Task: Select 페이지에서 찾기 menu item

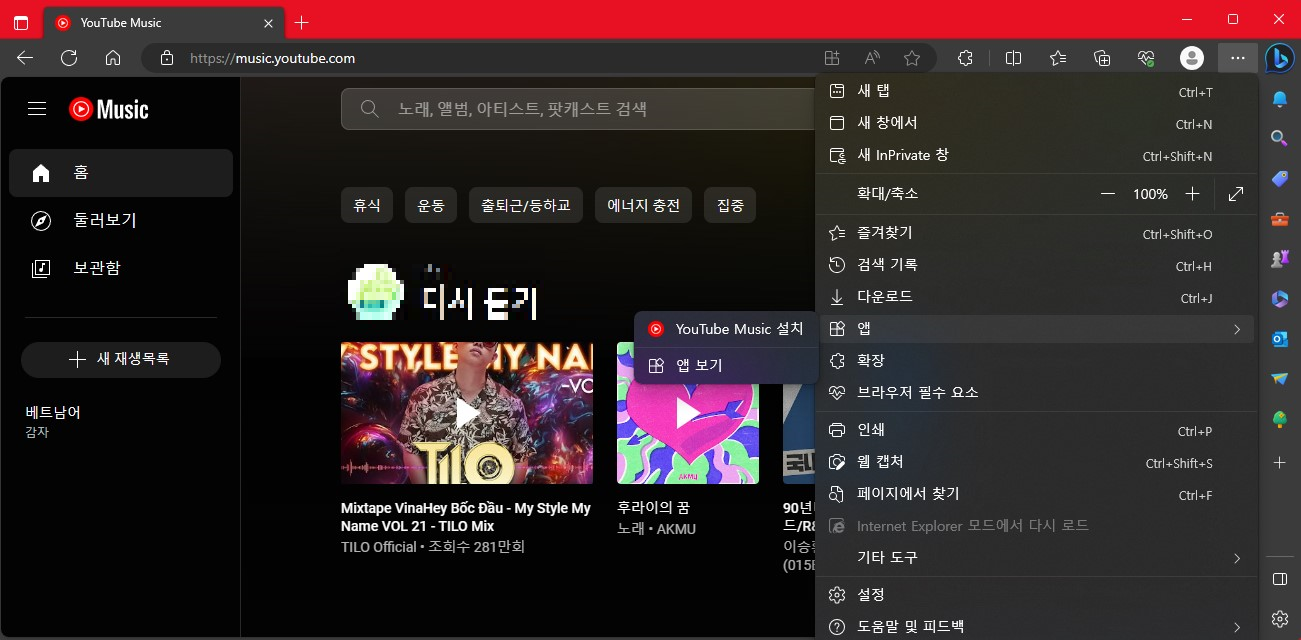Action: coord(1036,495)
